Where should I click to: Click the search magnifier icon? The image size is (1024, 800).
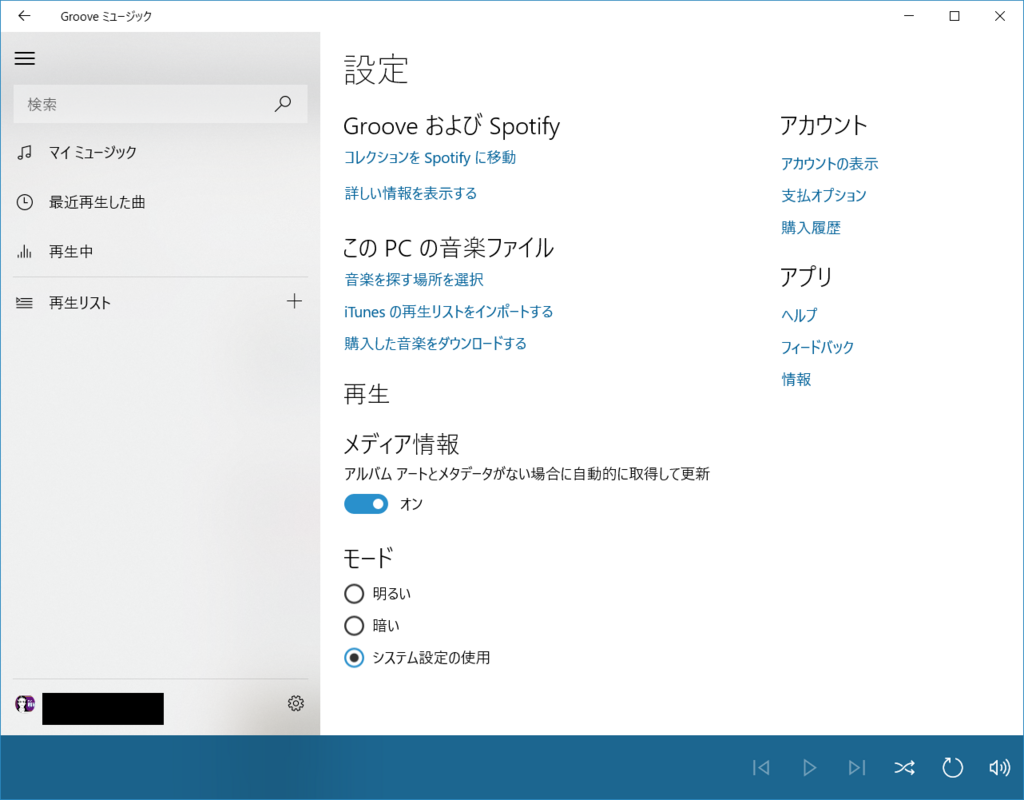[283, 104]
